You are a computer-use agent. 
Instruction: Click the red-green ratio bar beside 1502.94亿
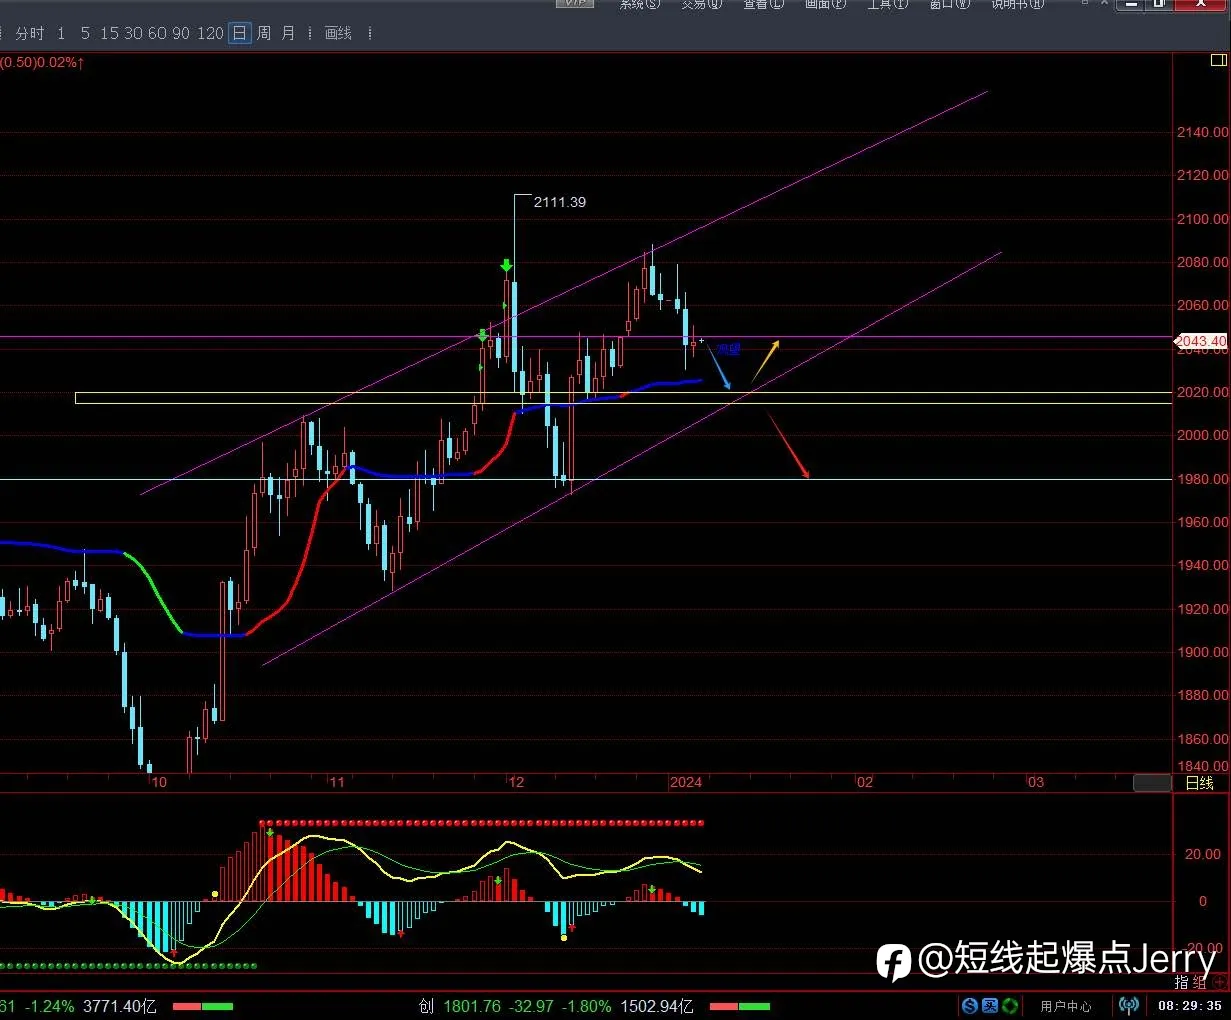740,1006
